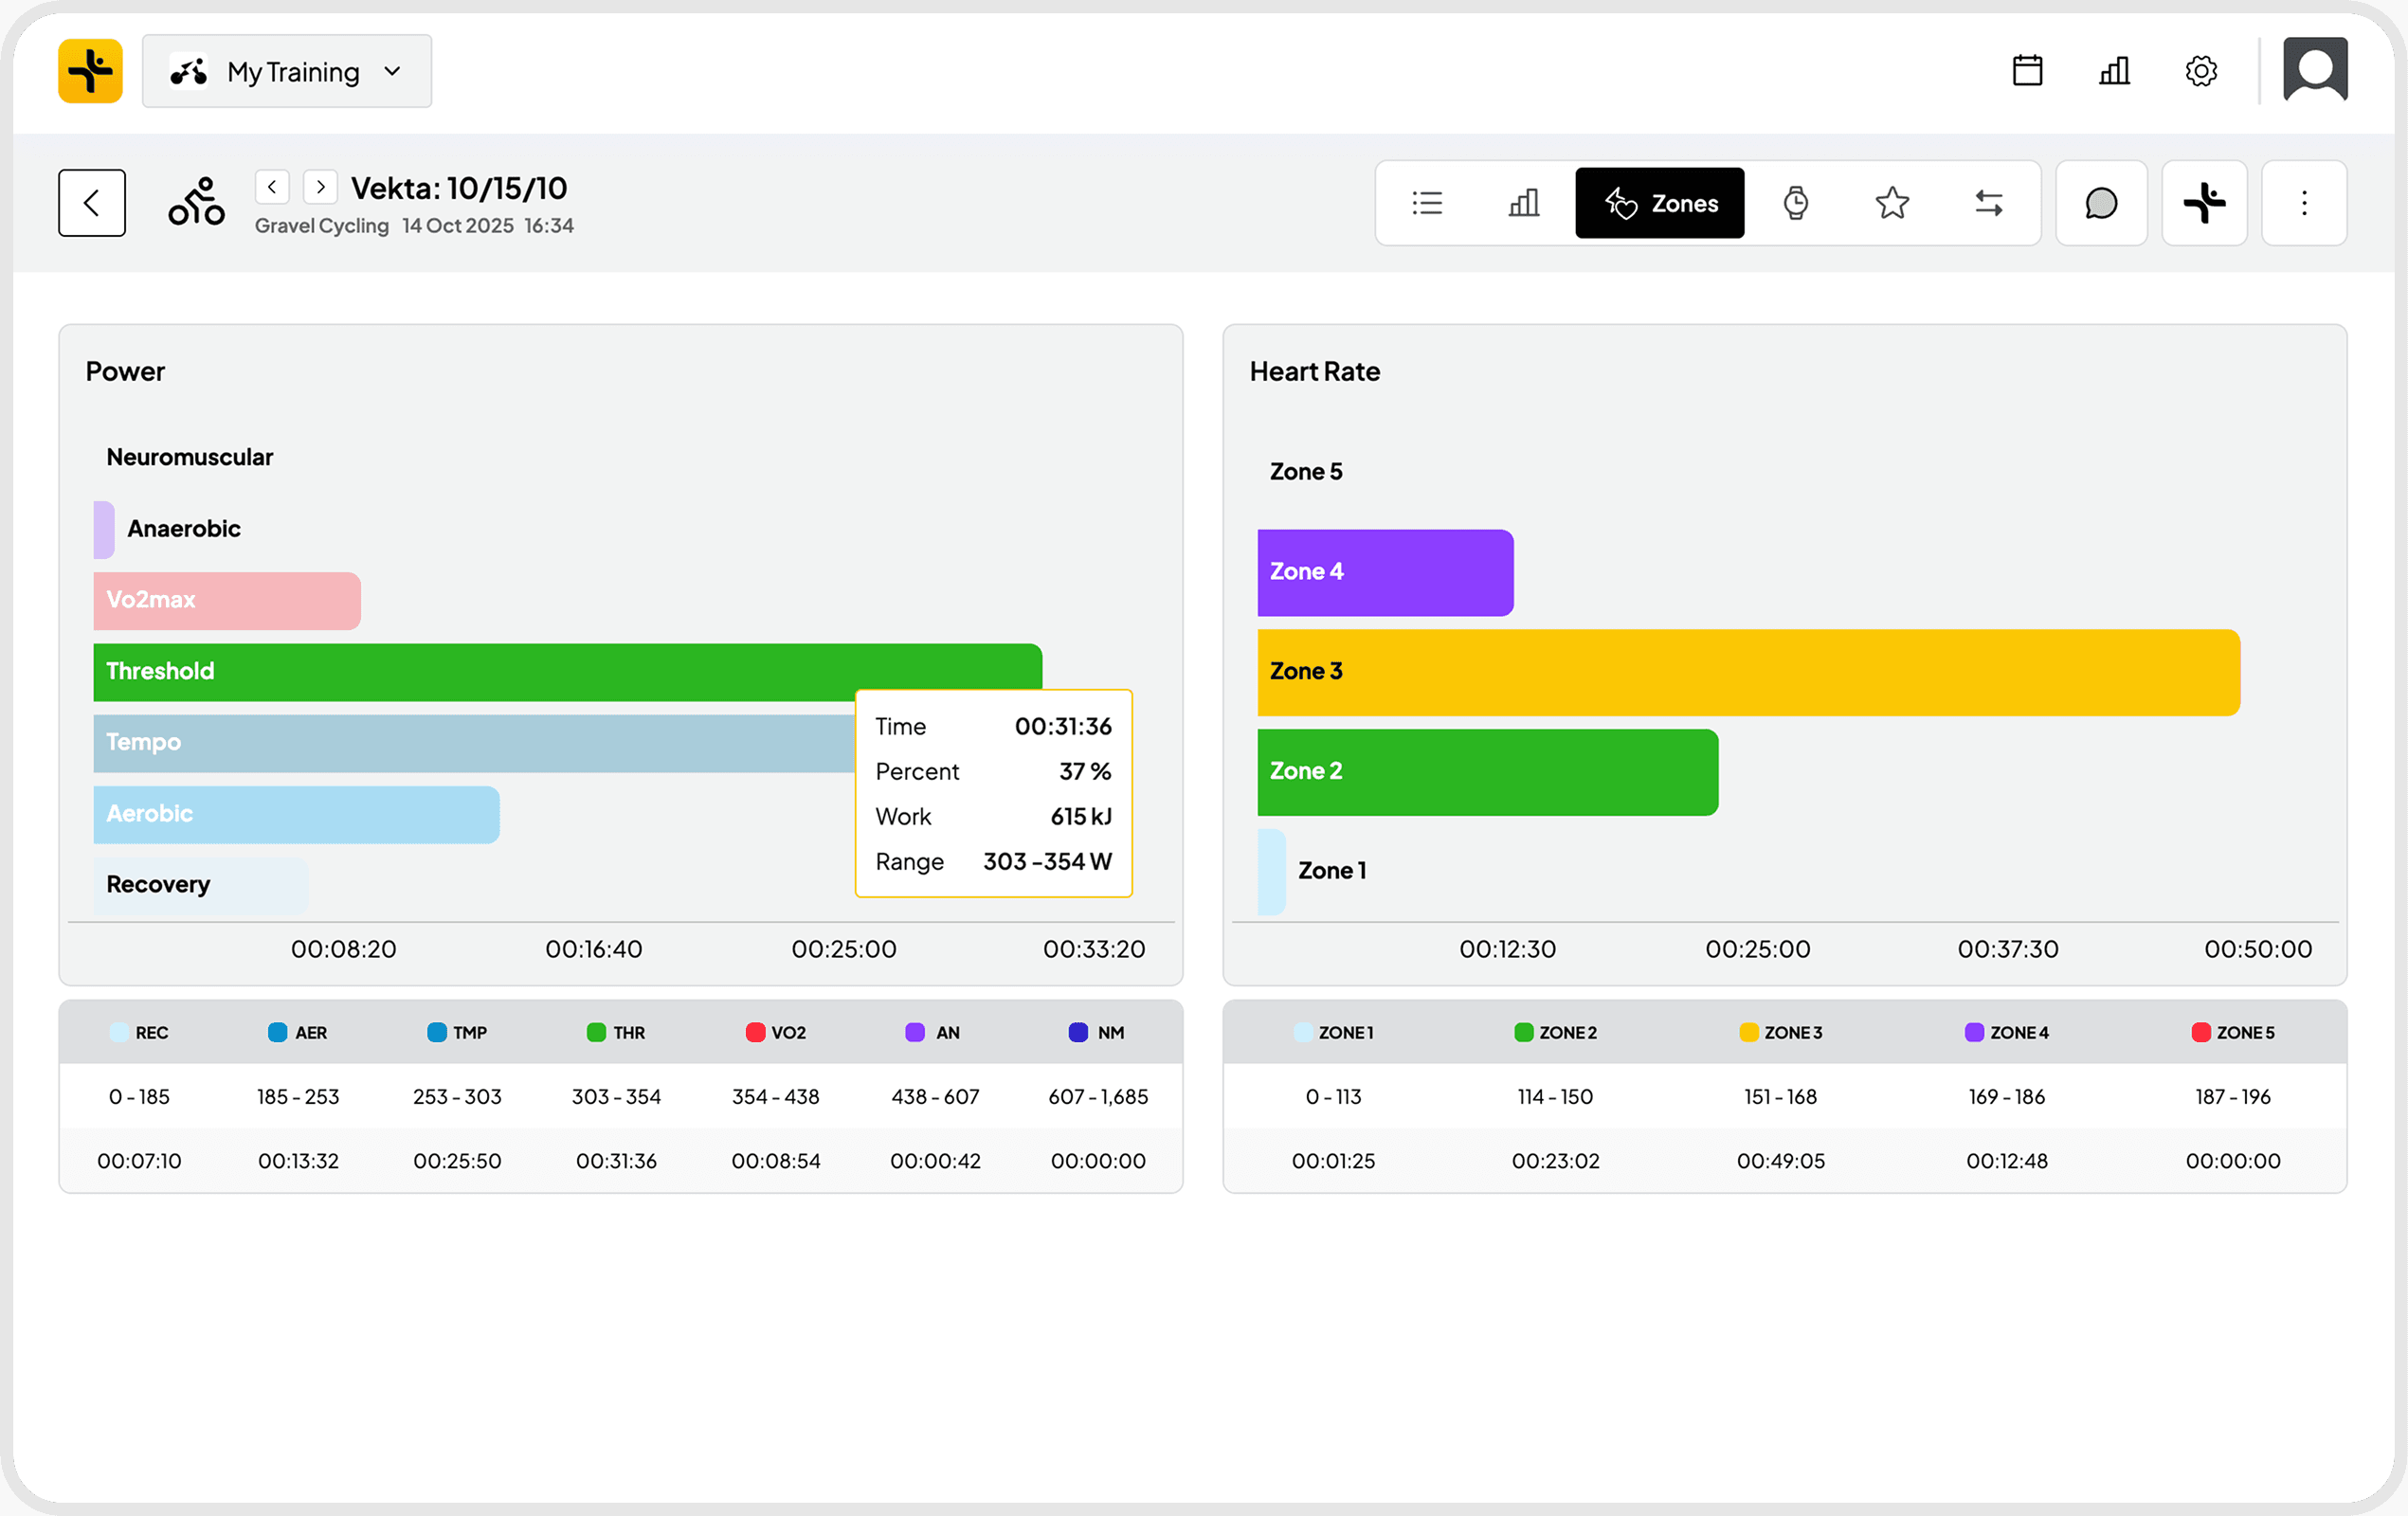Click the user profile avatar
Viewport: 2408px width, 1516px height.
pyautogui.click(x=2315, y=70)
